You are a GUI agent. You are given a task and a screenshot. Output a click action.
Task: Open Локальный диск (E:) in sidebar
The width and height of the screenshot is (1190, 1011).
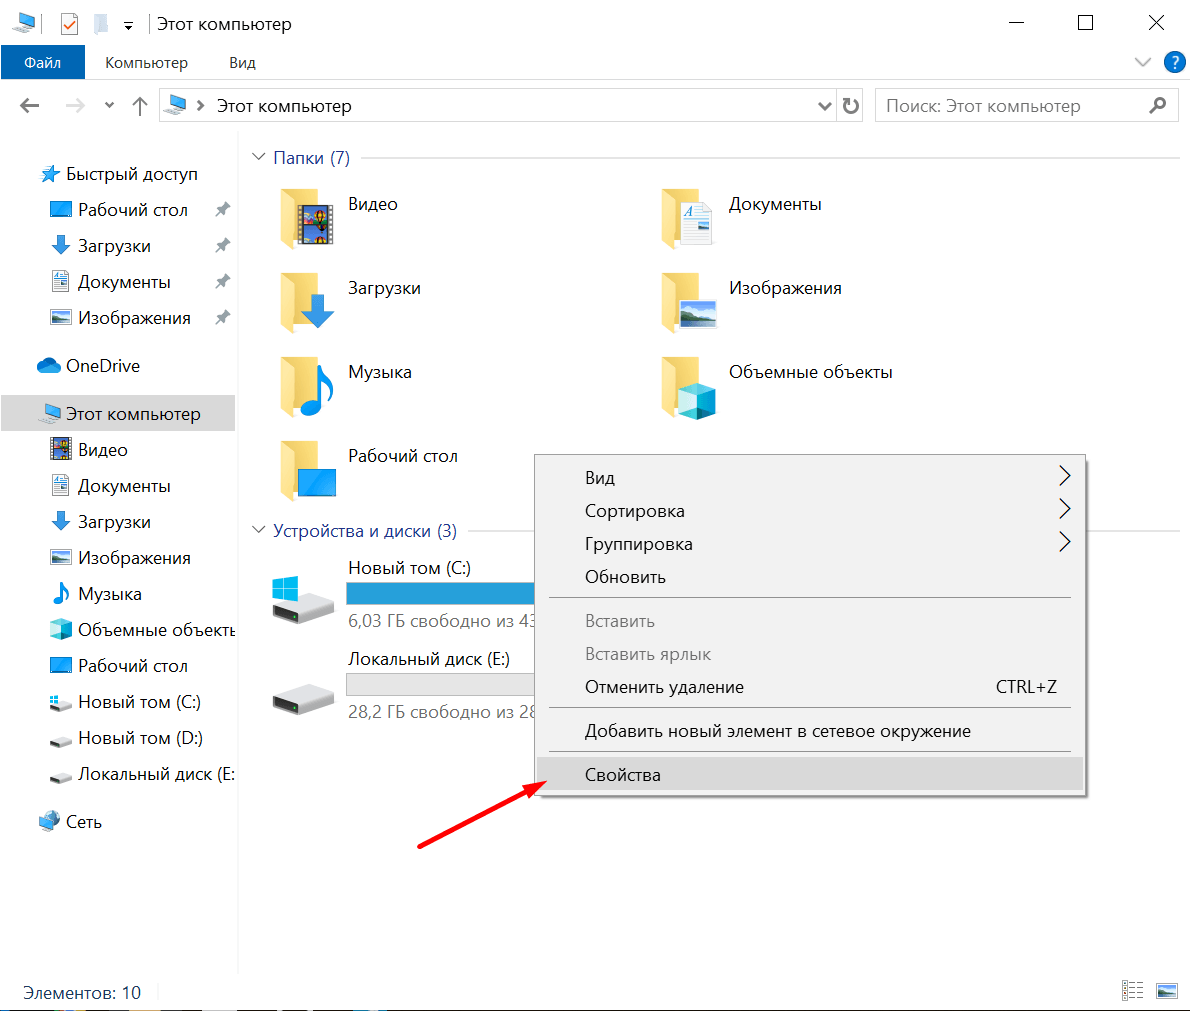coord(142,774)
